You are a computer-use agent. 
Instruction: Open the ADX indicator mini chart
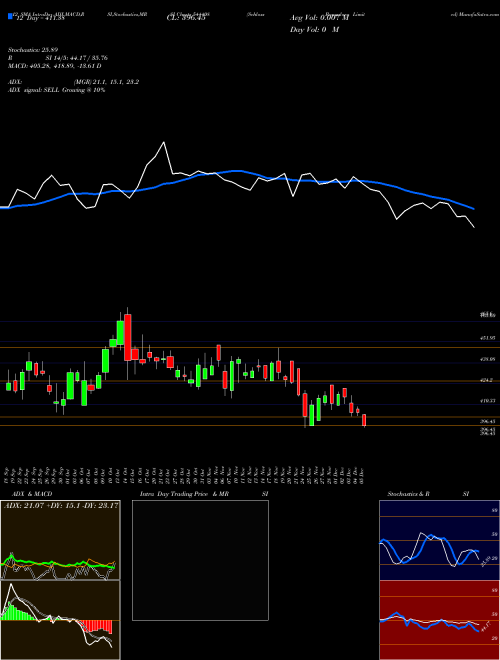[x=61, y=540]
